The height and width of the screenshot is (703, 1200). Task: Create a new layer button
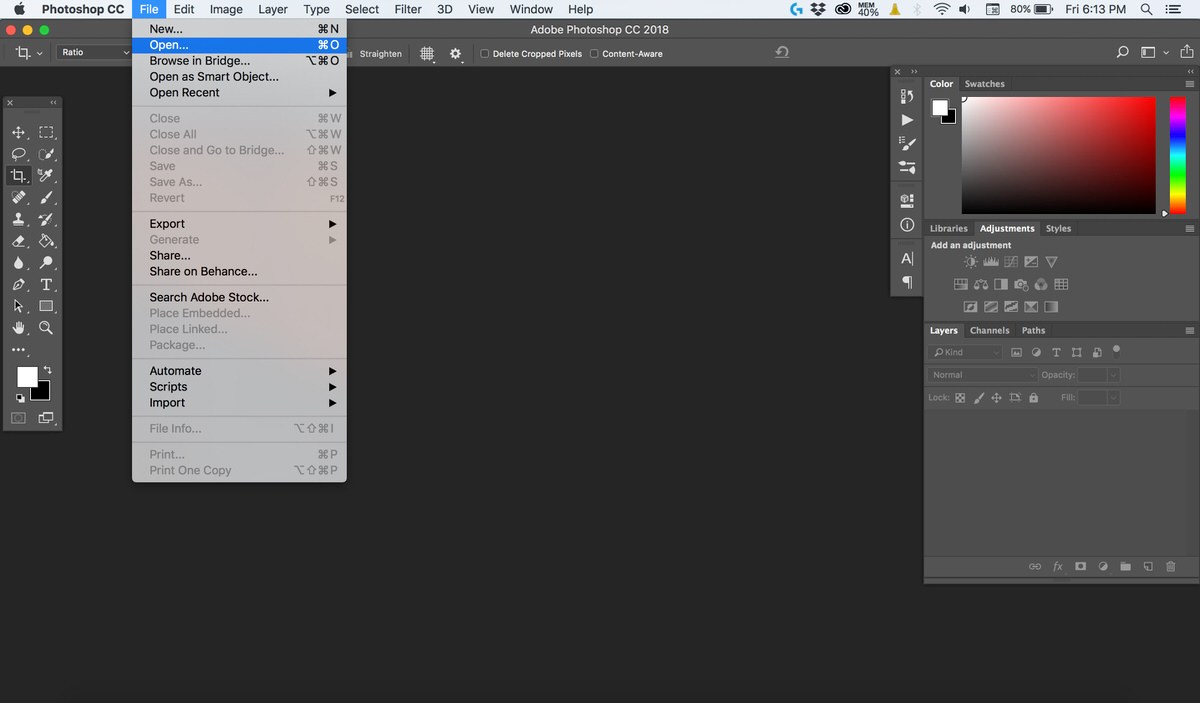(x=1148, y=566)
